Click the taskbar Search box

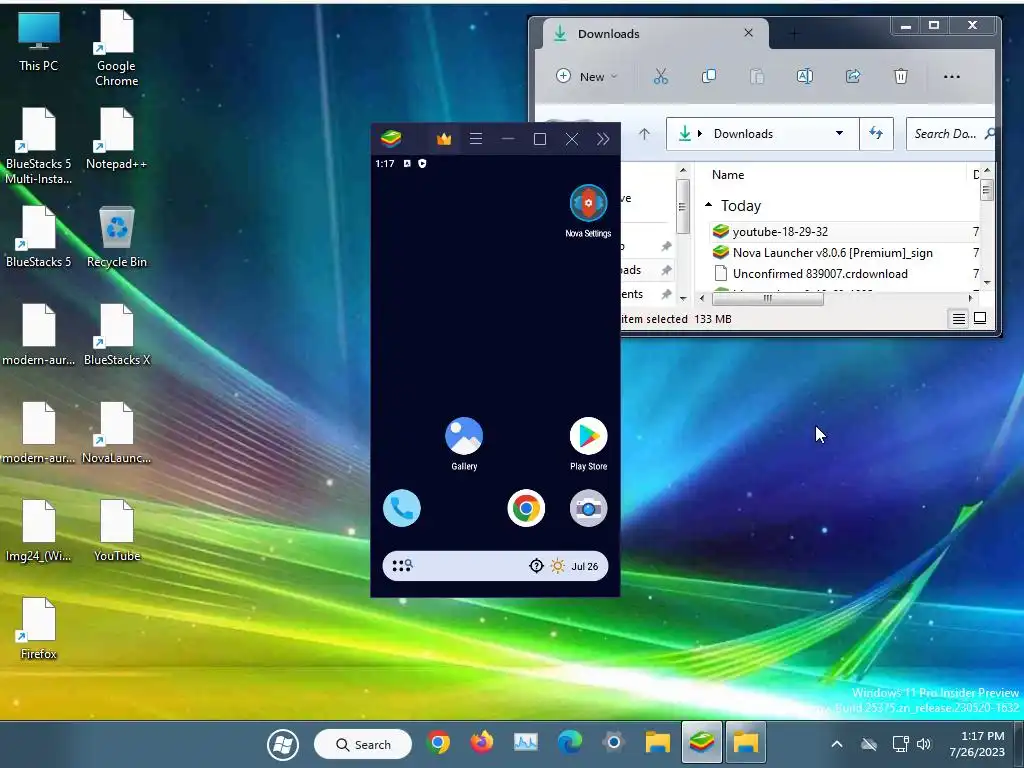[363, 744]
